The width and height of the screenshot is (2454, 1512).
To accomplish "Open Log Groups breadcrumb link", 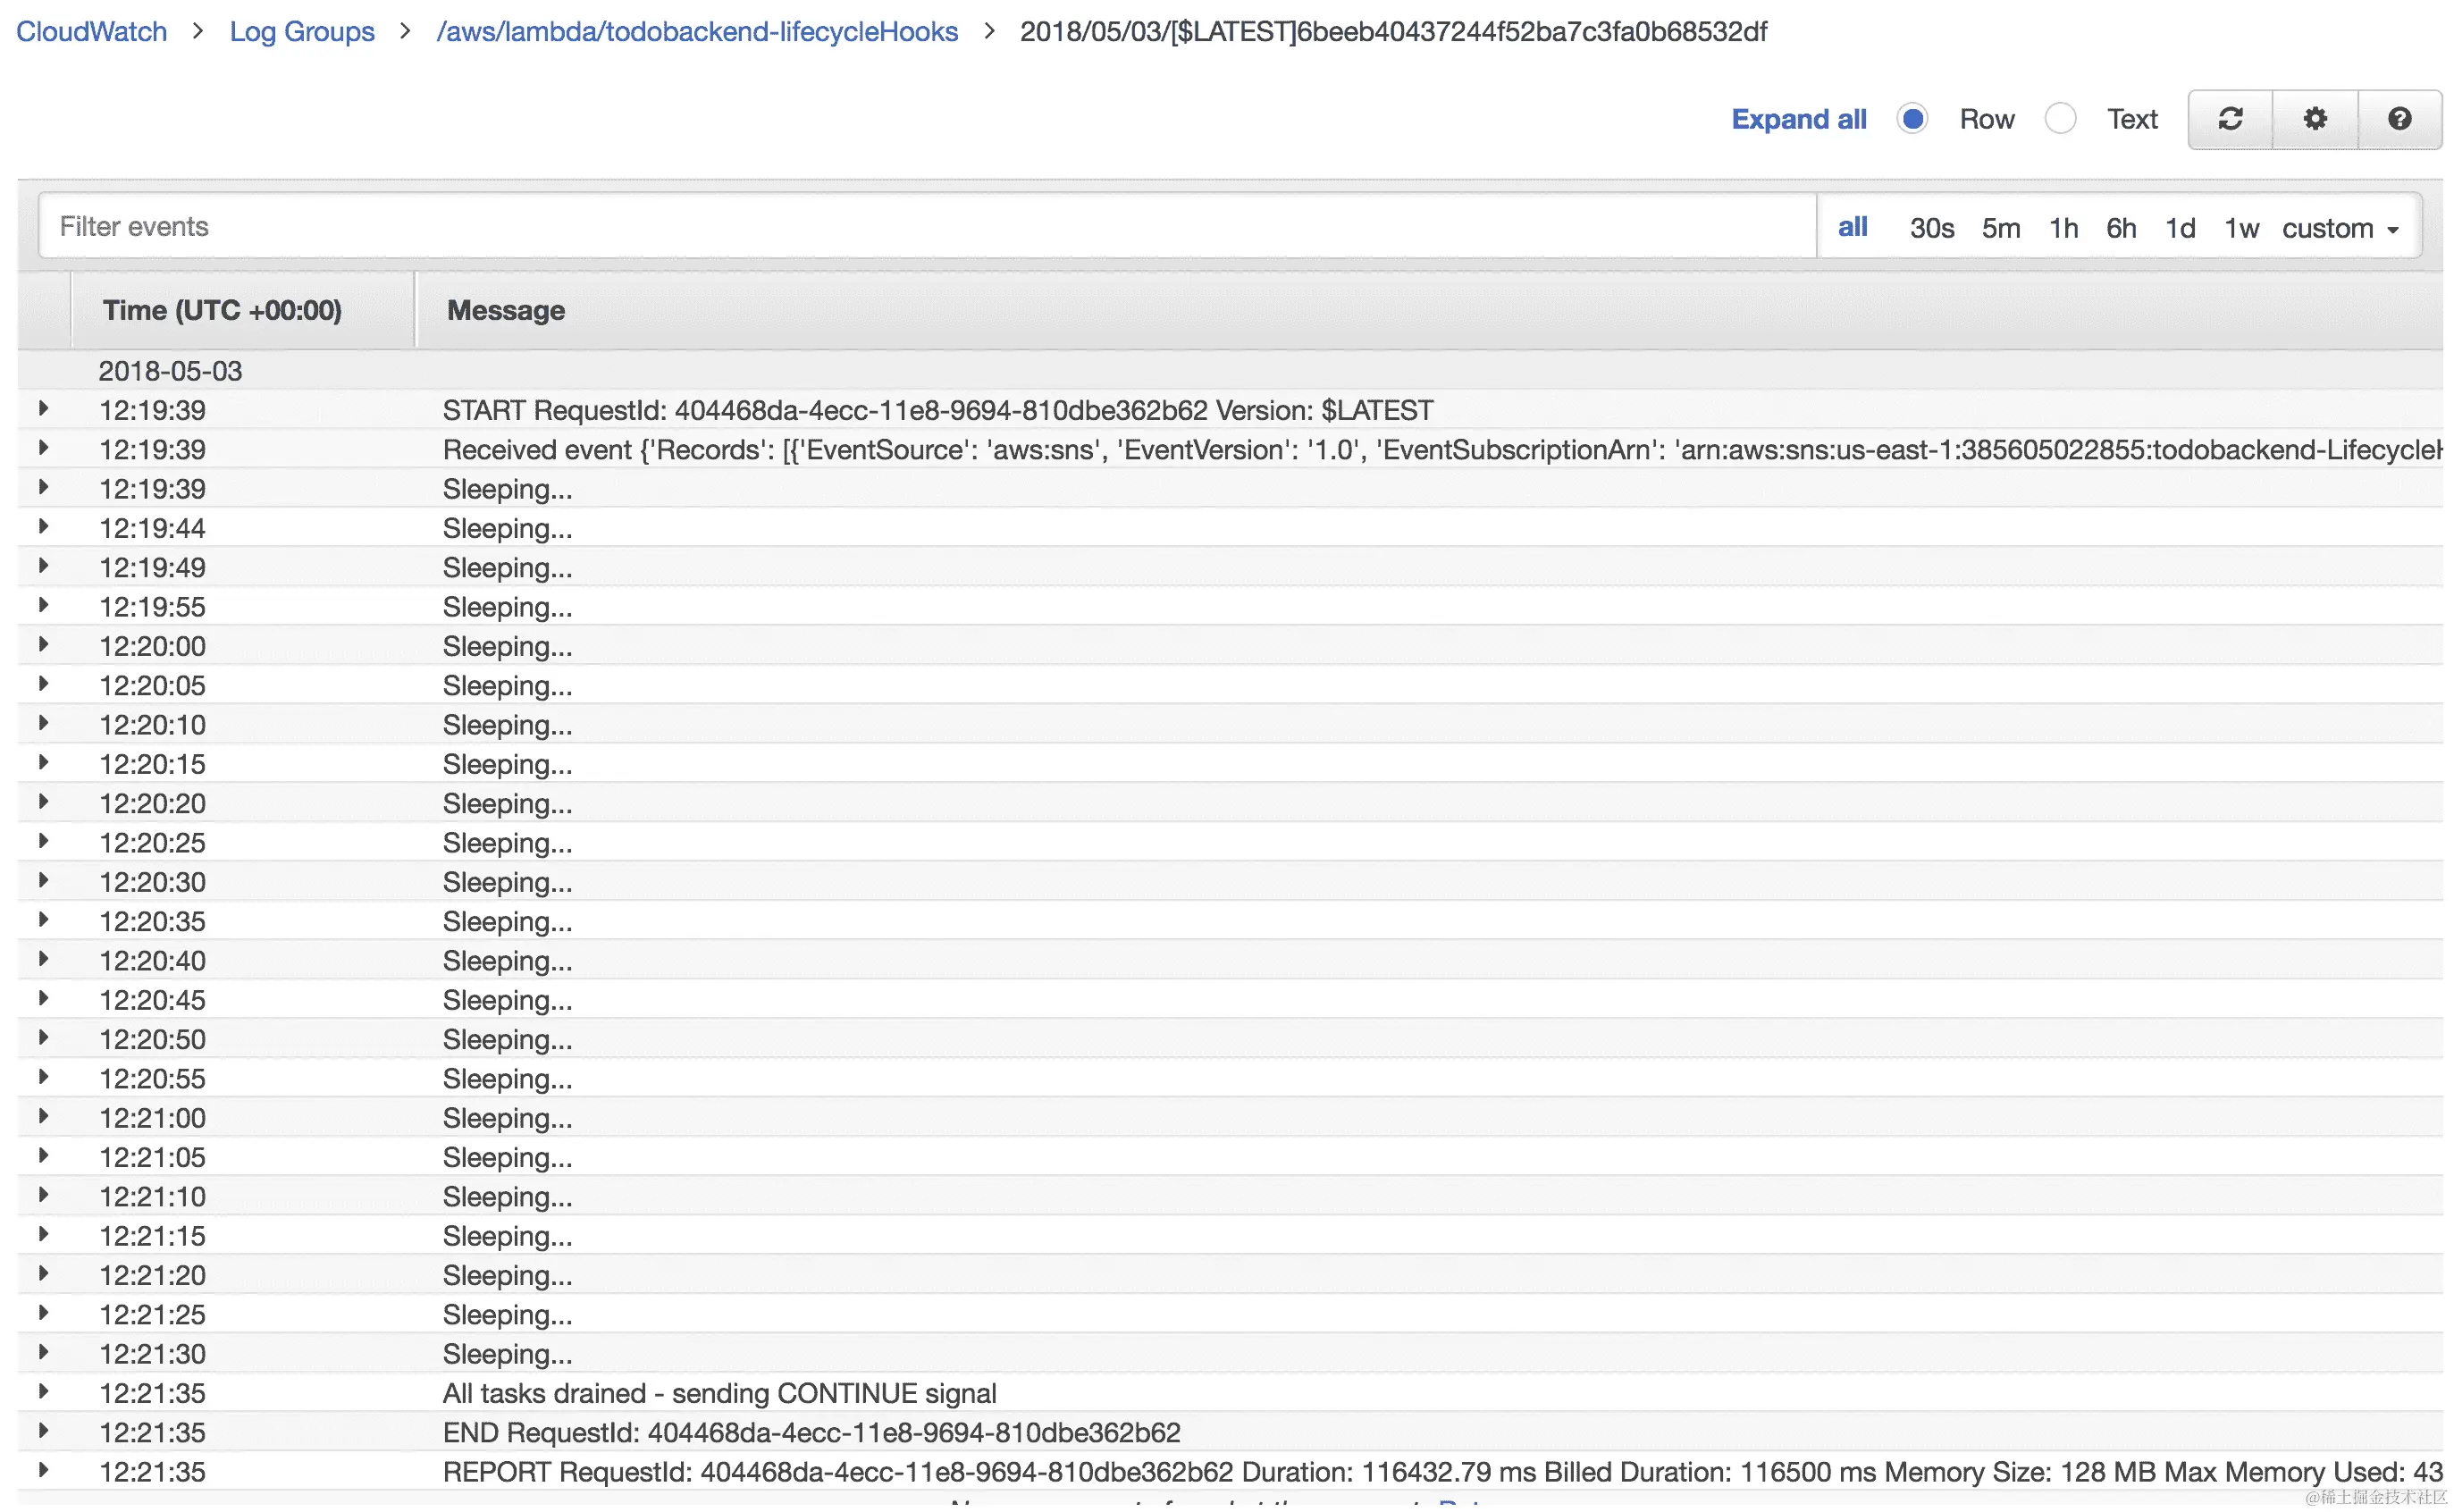I will 302,31.
